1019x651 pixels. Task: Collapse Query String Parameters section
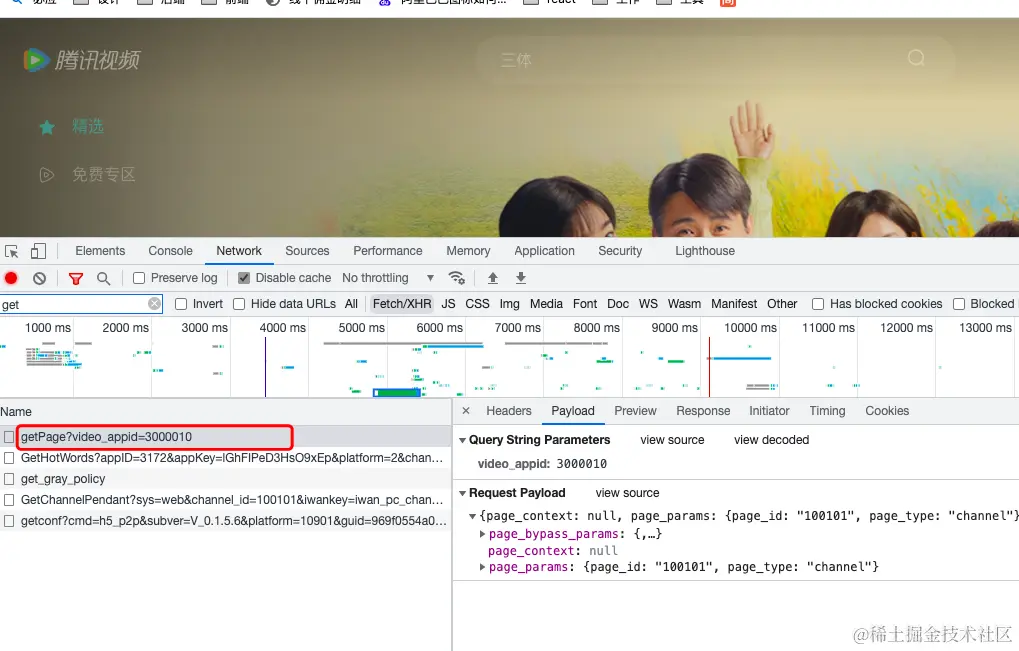[x=463, y=440]
